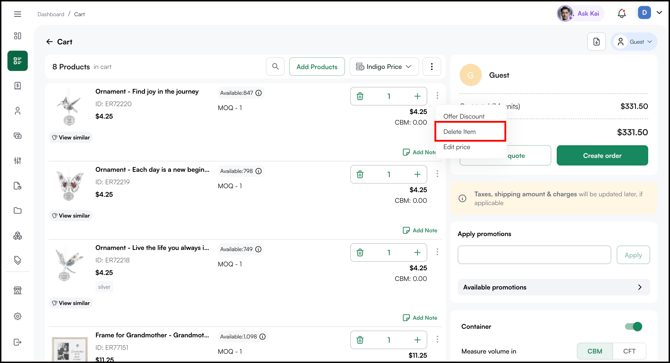Click the silver variant tag

point(104,287)
